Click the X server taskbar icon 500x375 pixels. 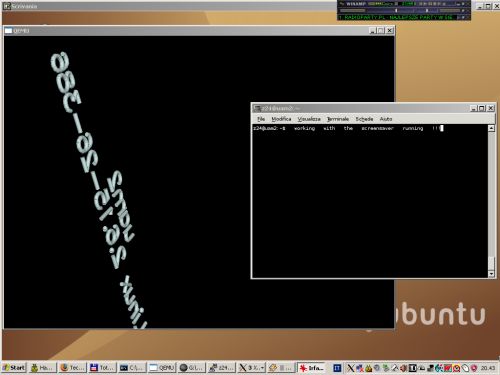tap(243, 368)
